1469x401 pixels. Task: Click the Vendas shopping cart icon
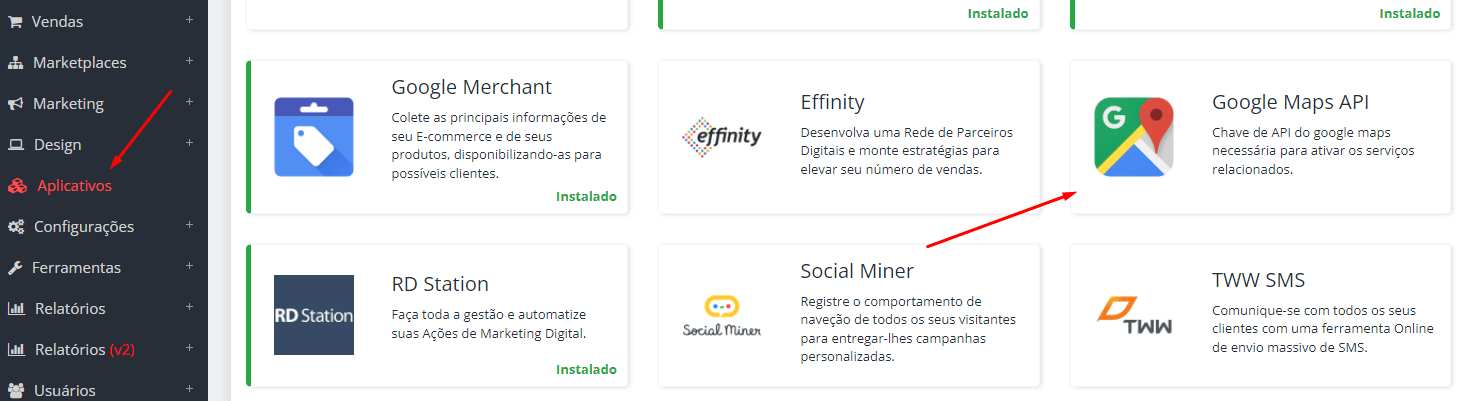15,21
